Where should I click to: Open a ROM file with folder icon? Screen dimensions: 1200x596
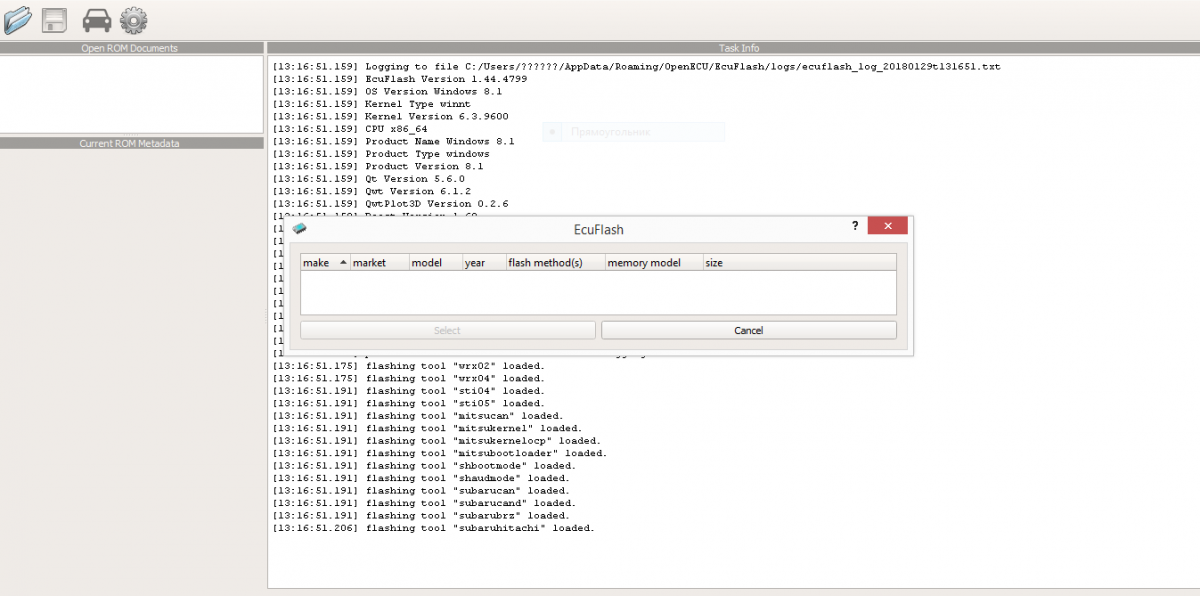(x=17, y=19)
